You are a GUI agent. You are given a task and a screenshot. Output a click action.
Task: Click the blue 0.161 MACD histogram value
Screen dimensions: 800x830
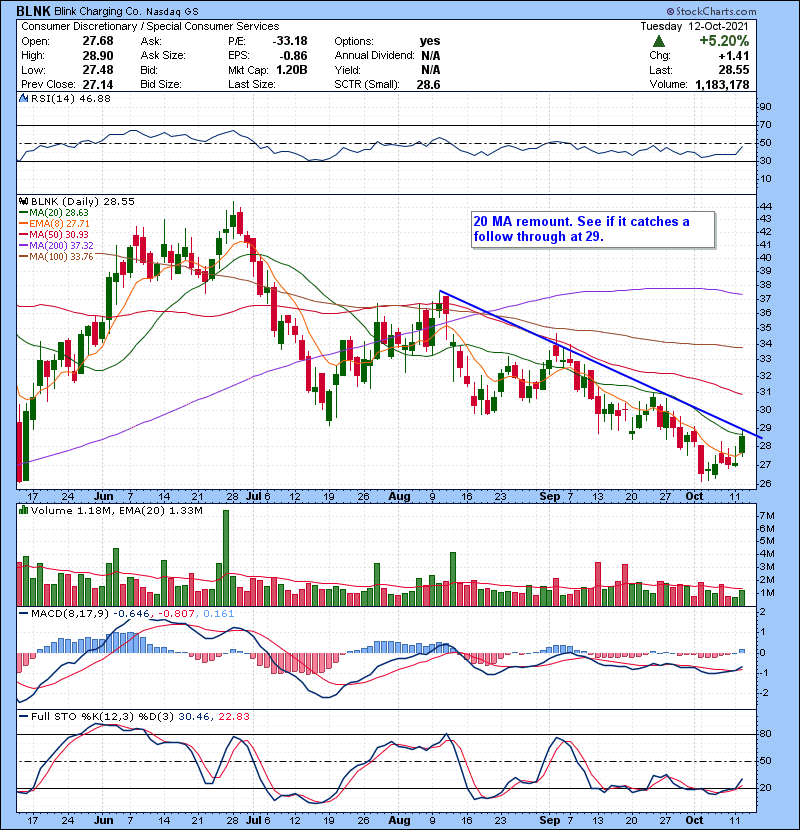click(219, 614)
